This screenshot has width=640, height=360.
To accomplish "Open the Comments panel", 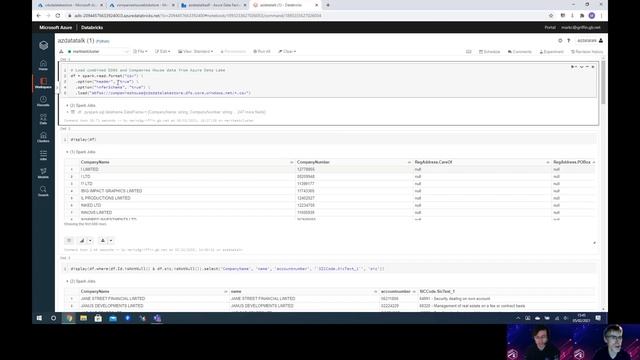I will [520, 52].
